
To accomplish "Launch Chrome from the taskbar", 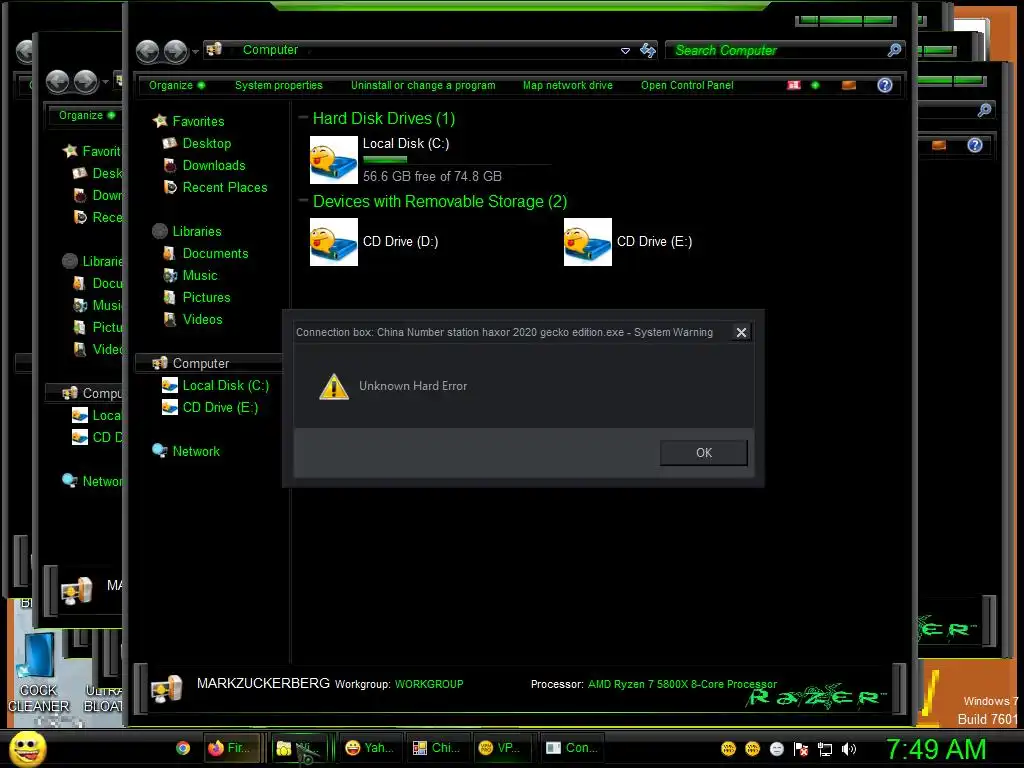I will (183, 748).
